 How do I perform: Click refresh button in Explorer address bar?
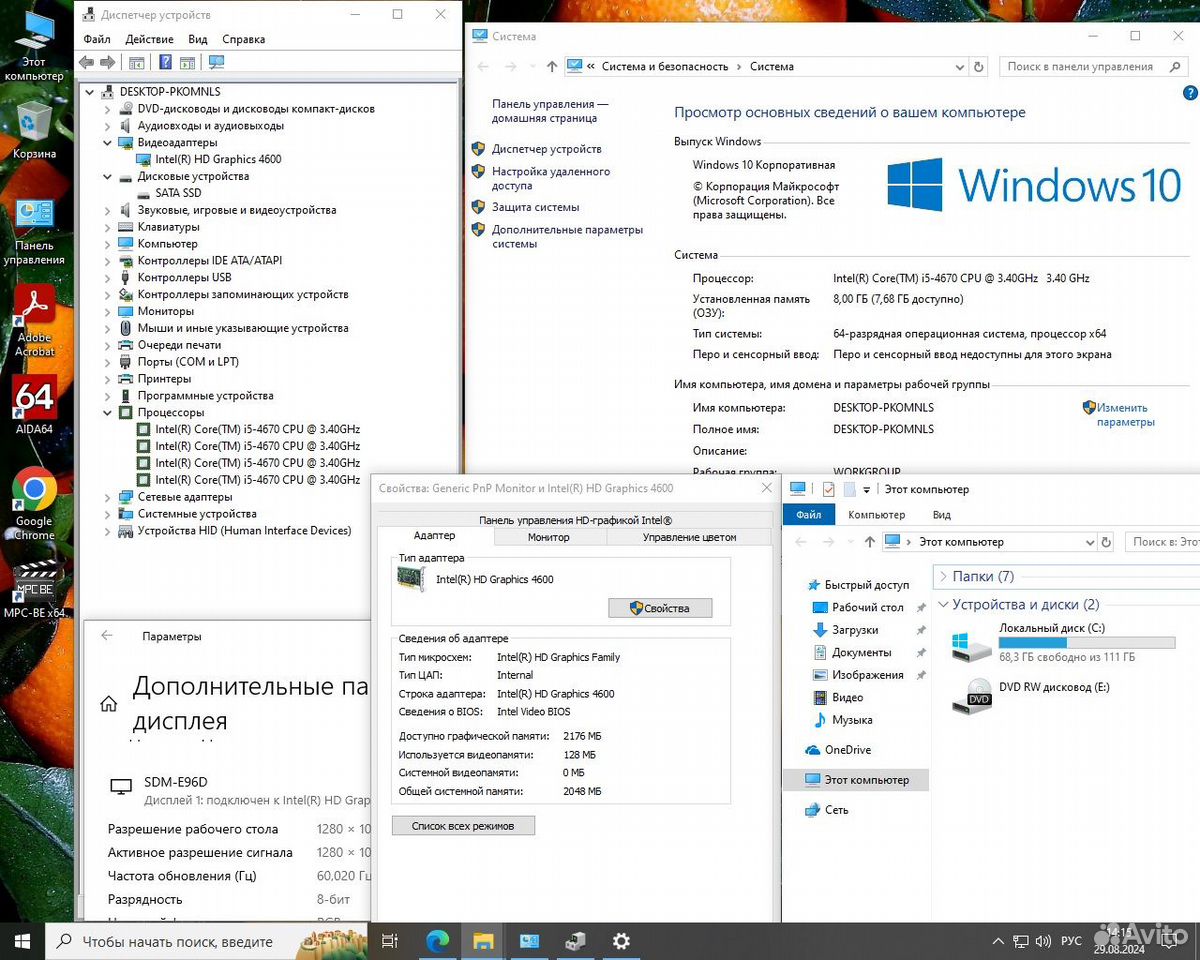click(1107, 542)
